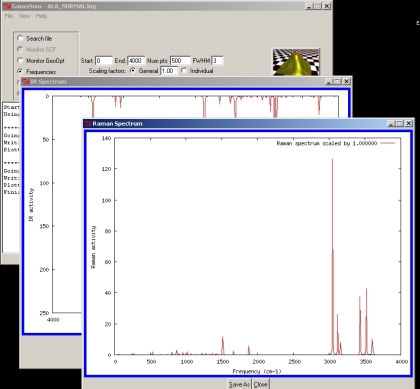Click the Raman spectrum legend text
The image size is (420, 389).
327,143
